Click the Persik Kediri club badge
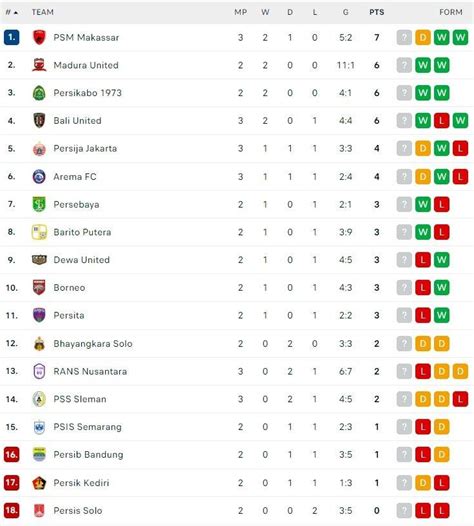This screenshot has height=526, width=474. click(x=39, y=483)
